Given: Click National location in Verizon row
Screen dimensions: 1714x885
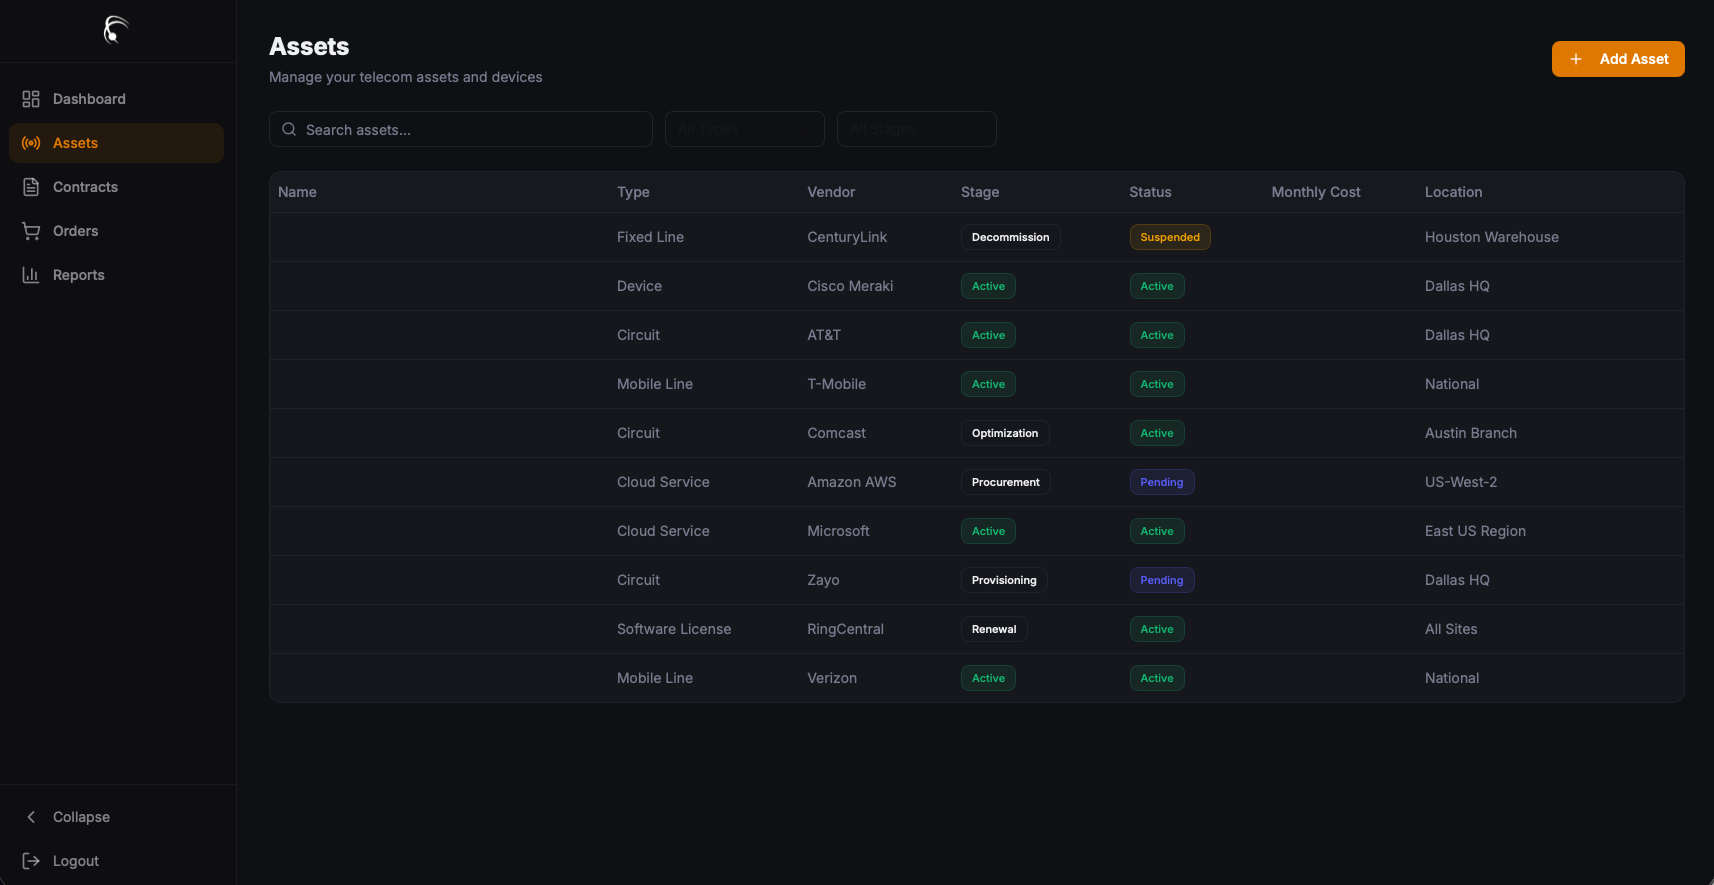Looking at the screenshot, I should (x=1452, y=678).
